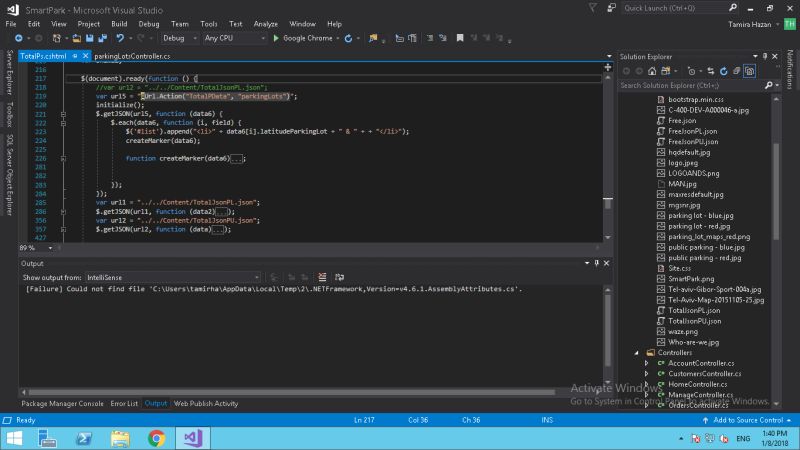Expand the collapsed createMarker function at line 226
The width and height of the screenshot is (800, 450).
[x=63, y=159]
